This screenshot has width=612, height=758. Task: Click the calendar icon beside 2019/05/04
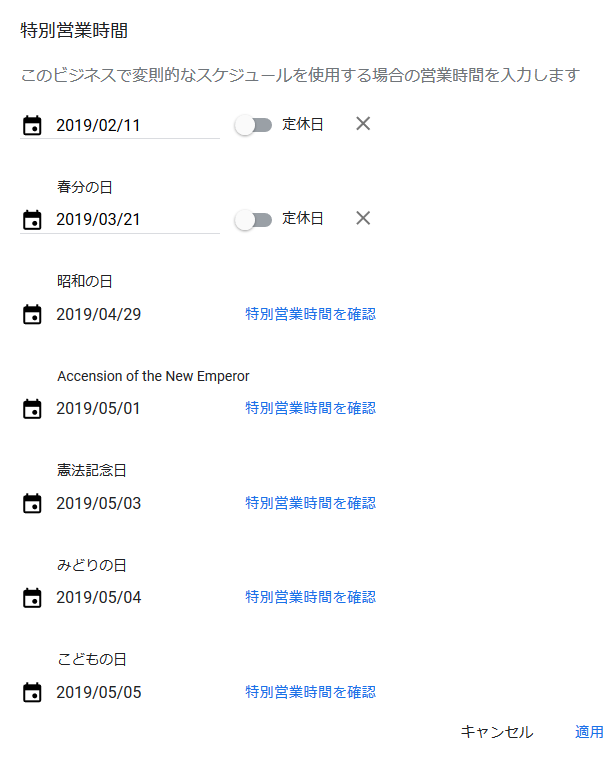click(x=32, y=597)
